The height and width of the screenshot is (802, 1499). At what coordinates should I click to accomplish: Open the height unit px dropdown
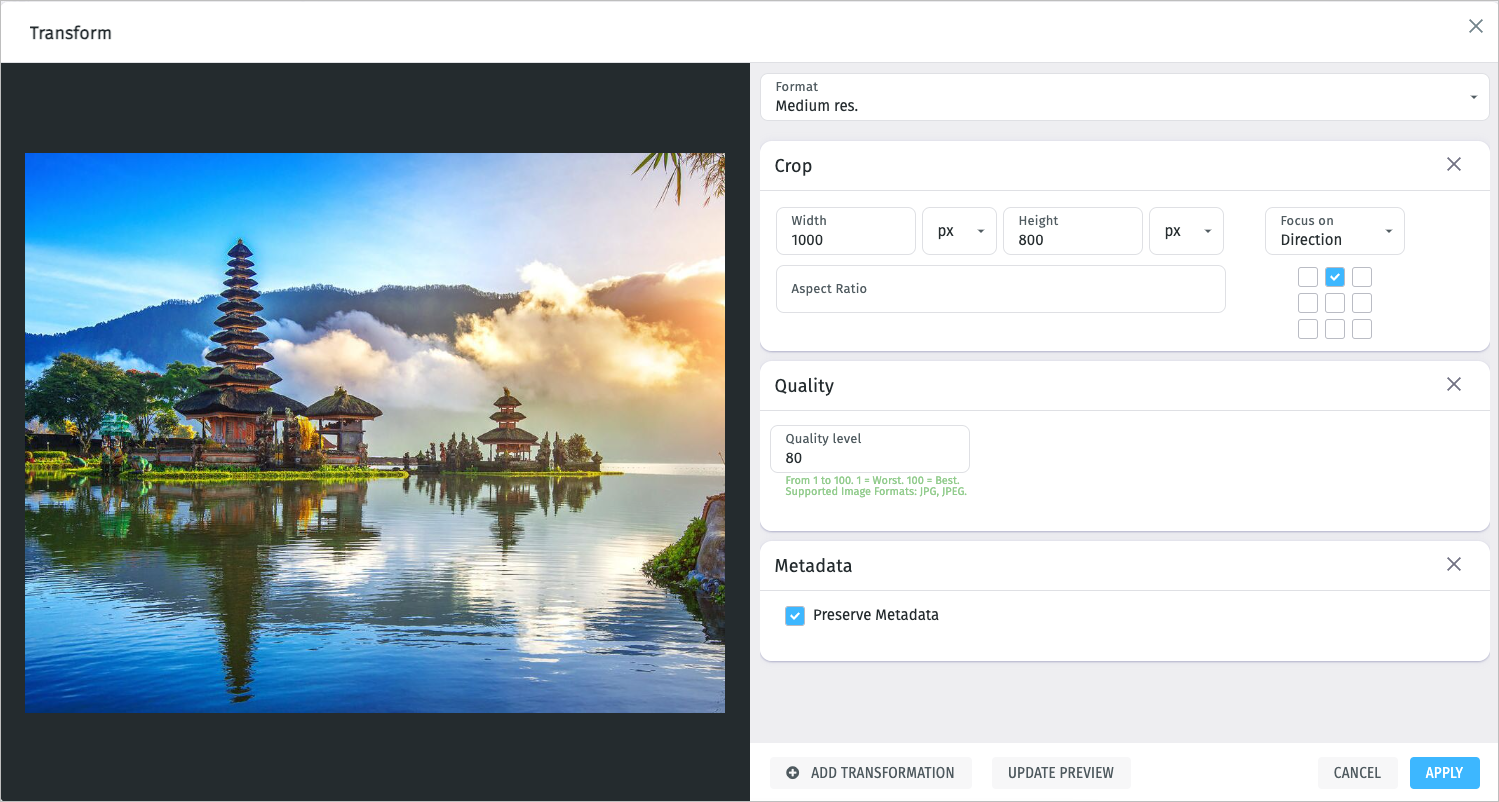pos(1186,231)
